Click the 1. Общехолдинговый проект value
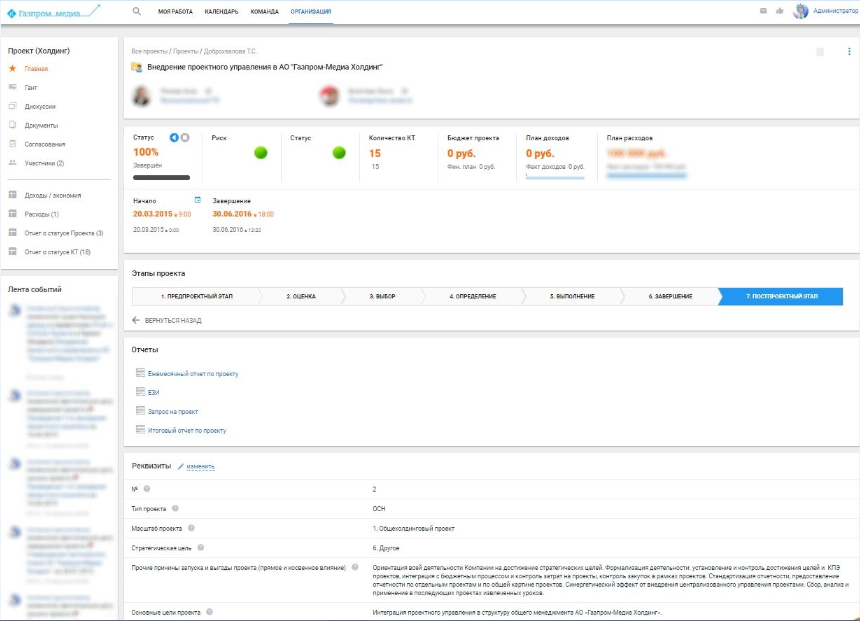 414,529
